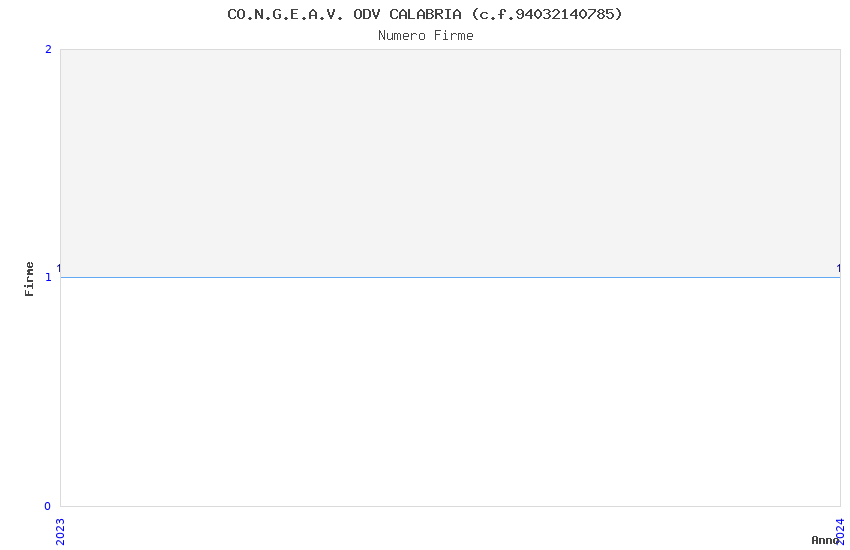The width and height of the screenshot is (850, 550).
Task: Click the word ODV in the title
Action: [x=366, y=14]
